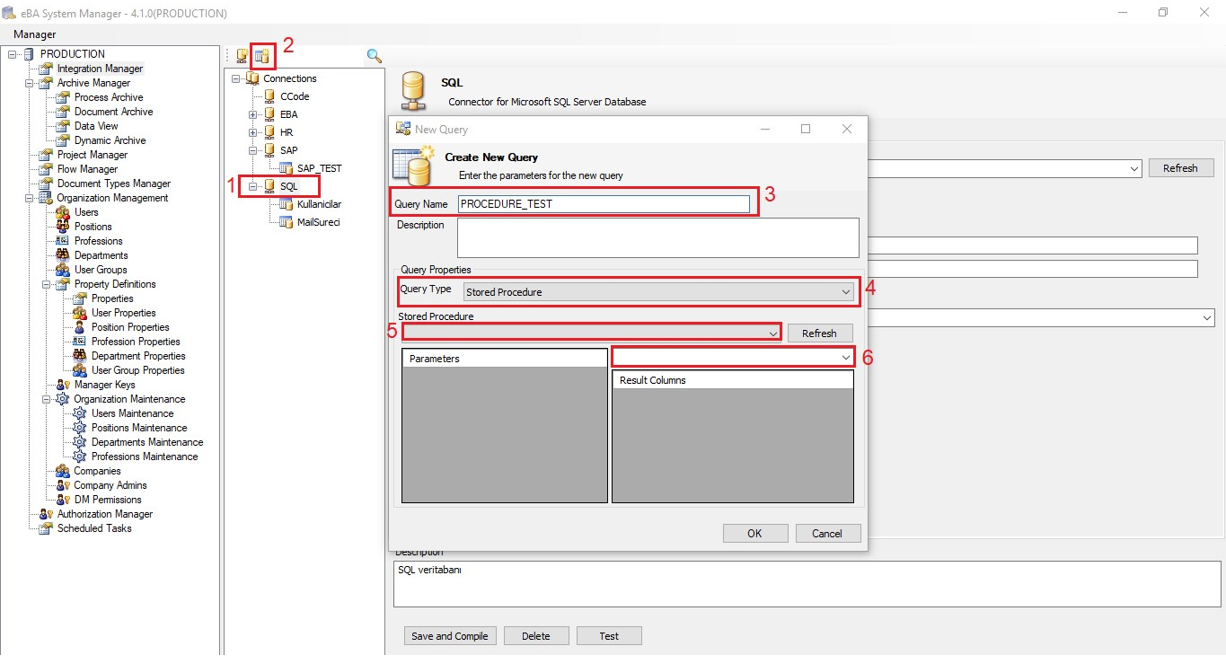Image resolution: width=1226 pixels, height=657 pixels.
Task: Select the Professions tree item
Action: (x=98, y=241)
